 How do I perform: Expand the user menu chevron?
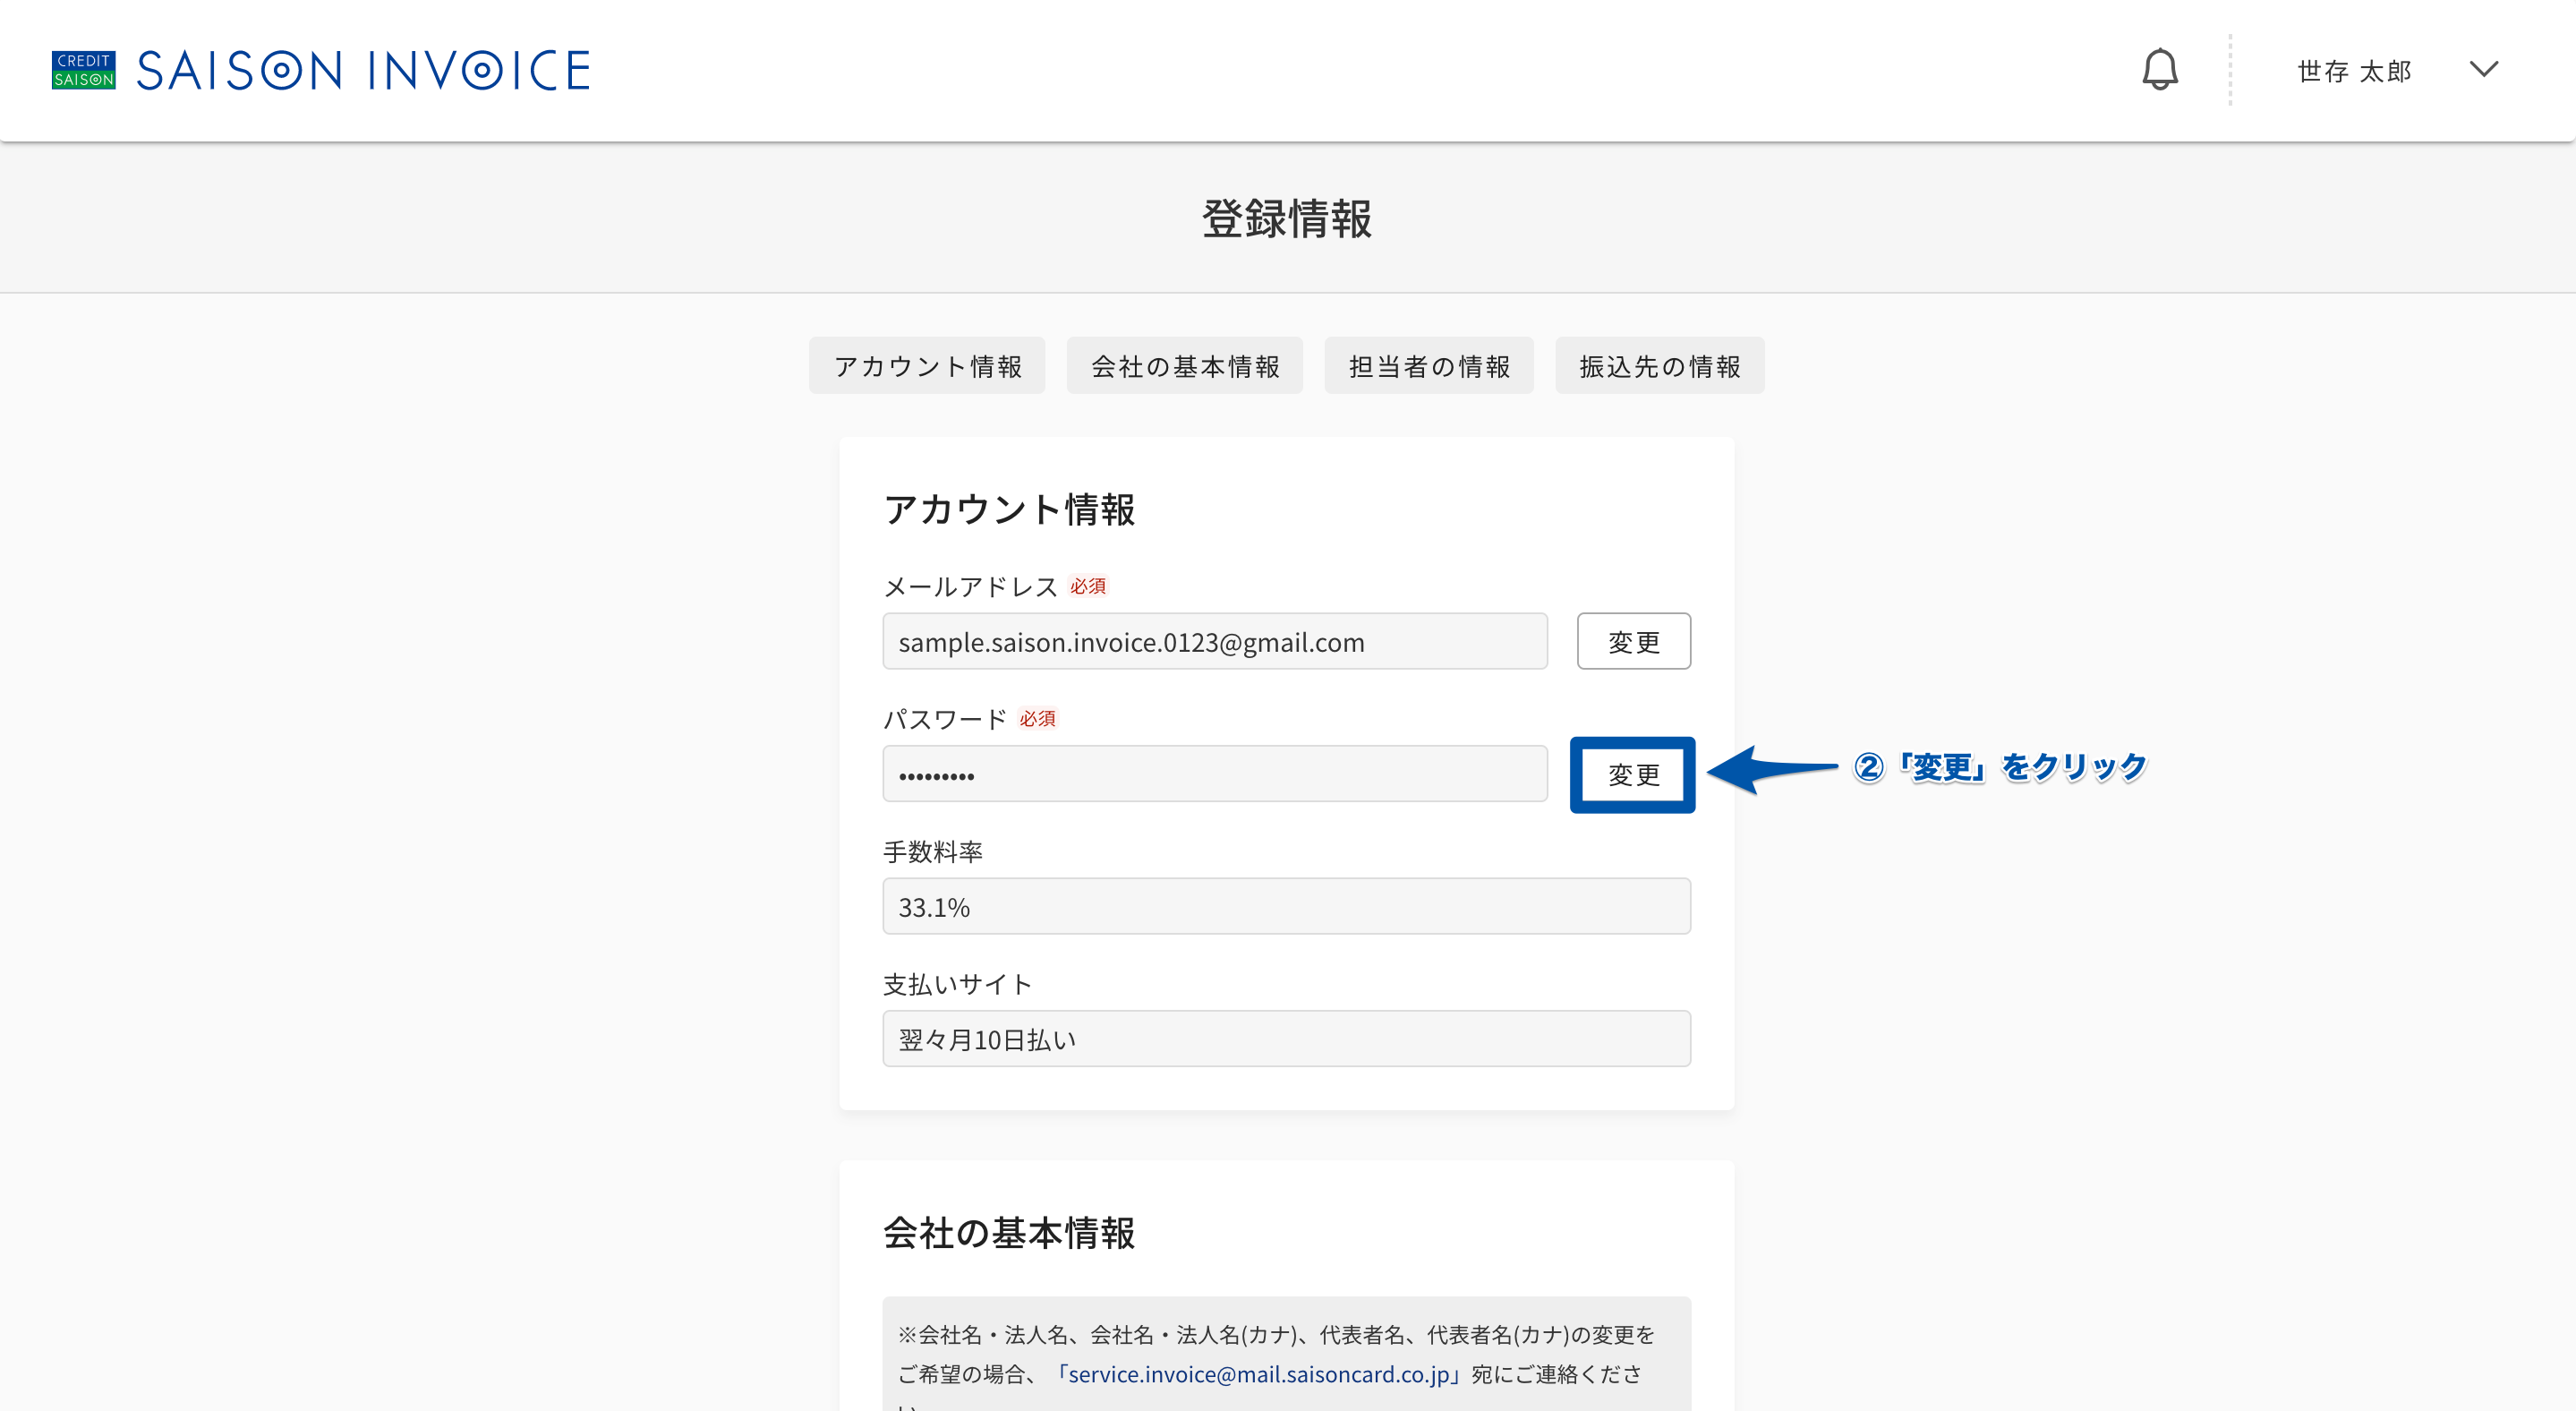pos(2484,69)
